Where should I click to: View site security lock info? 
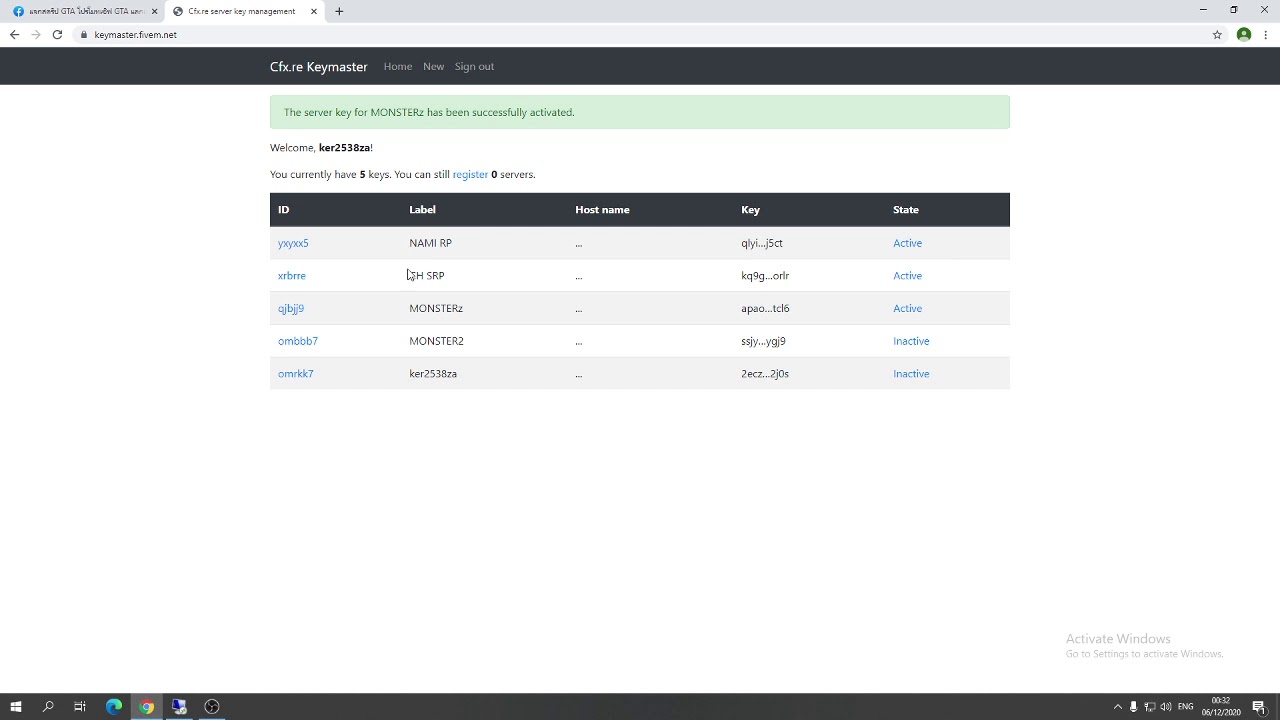[x=85, y=34]
